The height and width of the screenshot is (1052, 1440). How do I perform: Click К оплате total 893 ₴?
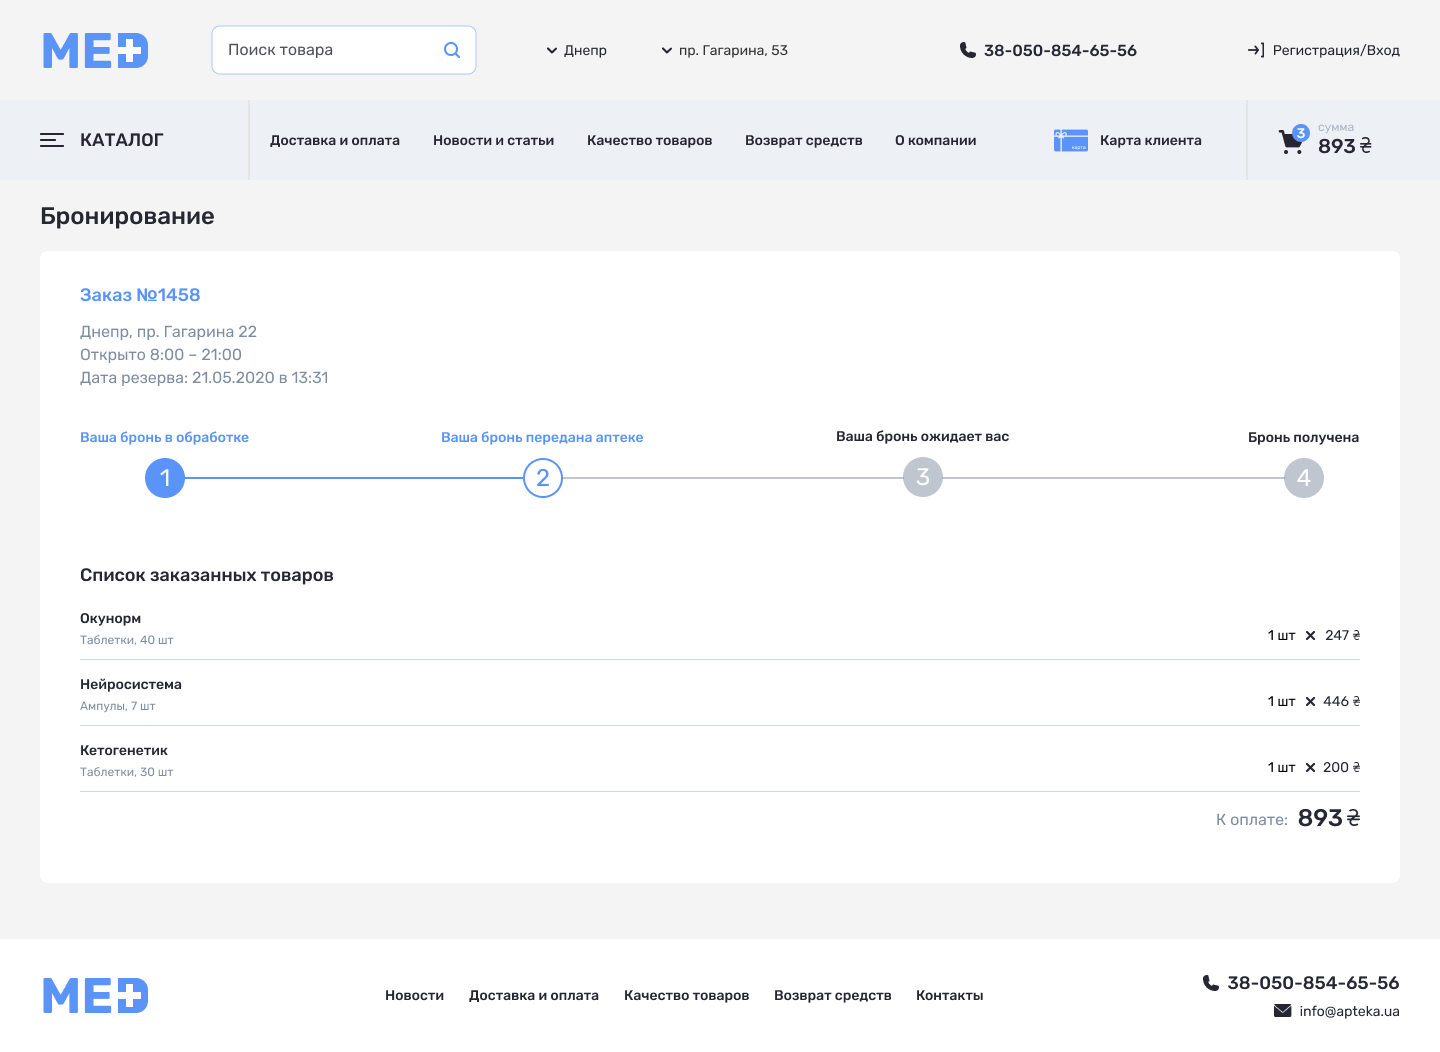tap(1329, 818)
